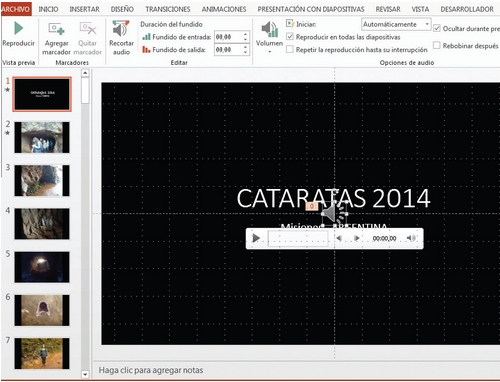The width and height of the screenshot is (500, 382).
Task: Select the speaker audio icon on slide
Action: (334, 214)
